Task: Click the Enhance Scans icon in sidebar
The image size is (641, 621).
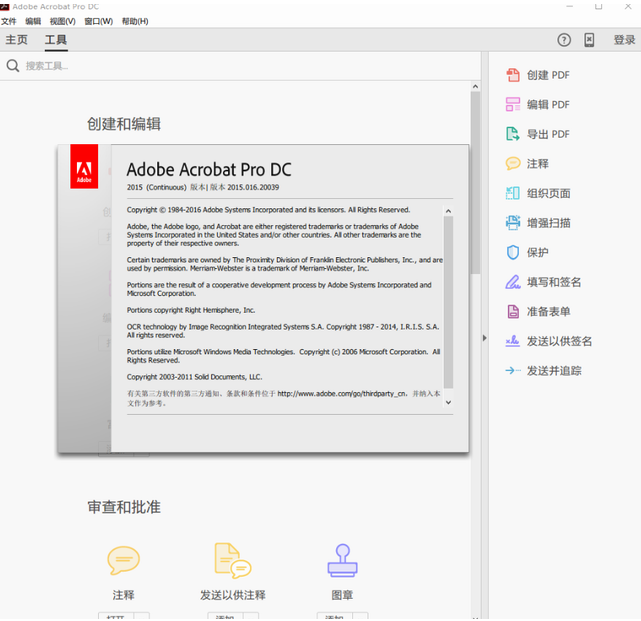Action: pos(513,223)
